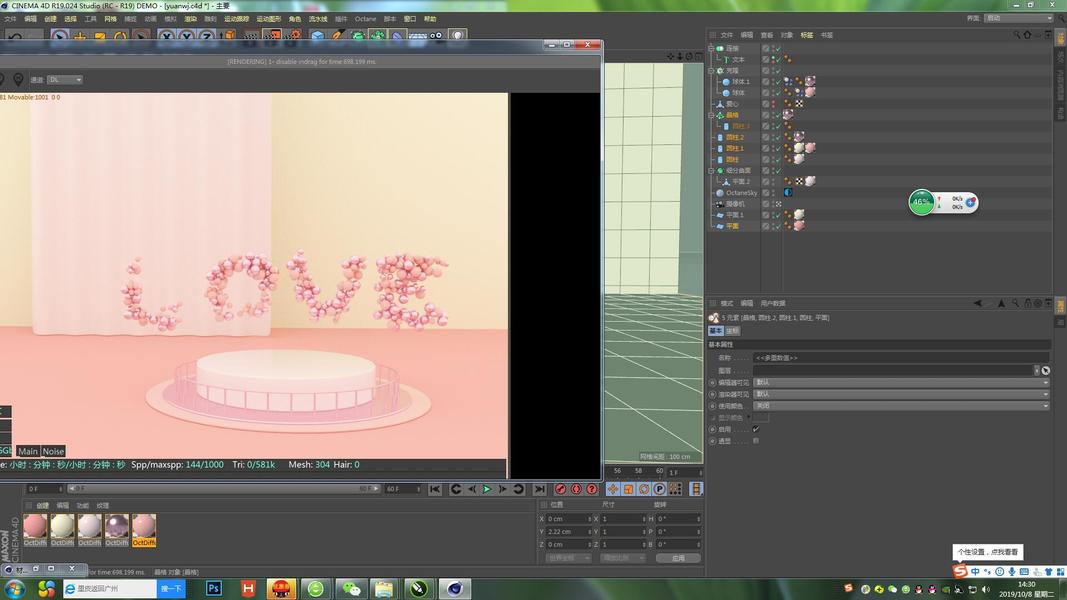Click the 搜一下 search button on taskbar

[x=171, y=588]
